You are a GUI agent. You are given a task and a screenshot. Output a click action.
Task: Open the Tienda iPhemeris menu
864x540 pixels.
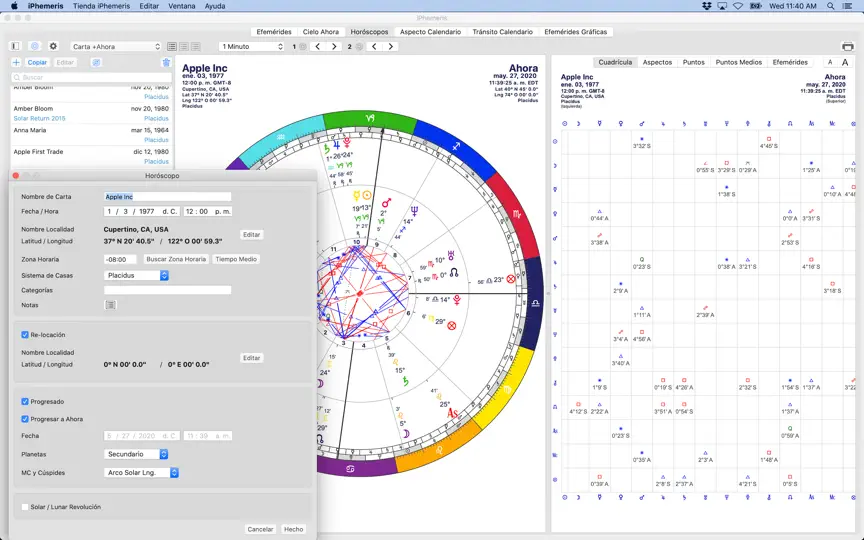tap(101, 6)
